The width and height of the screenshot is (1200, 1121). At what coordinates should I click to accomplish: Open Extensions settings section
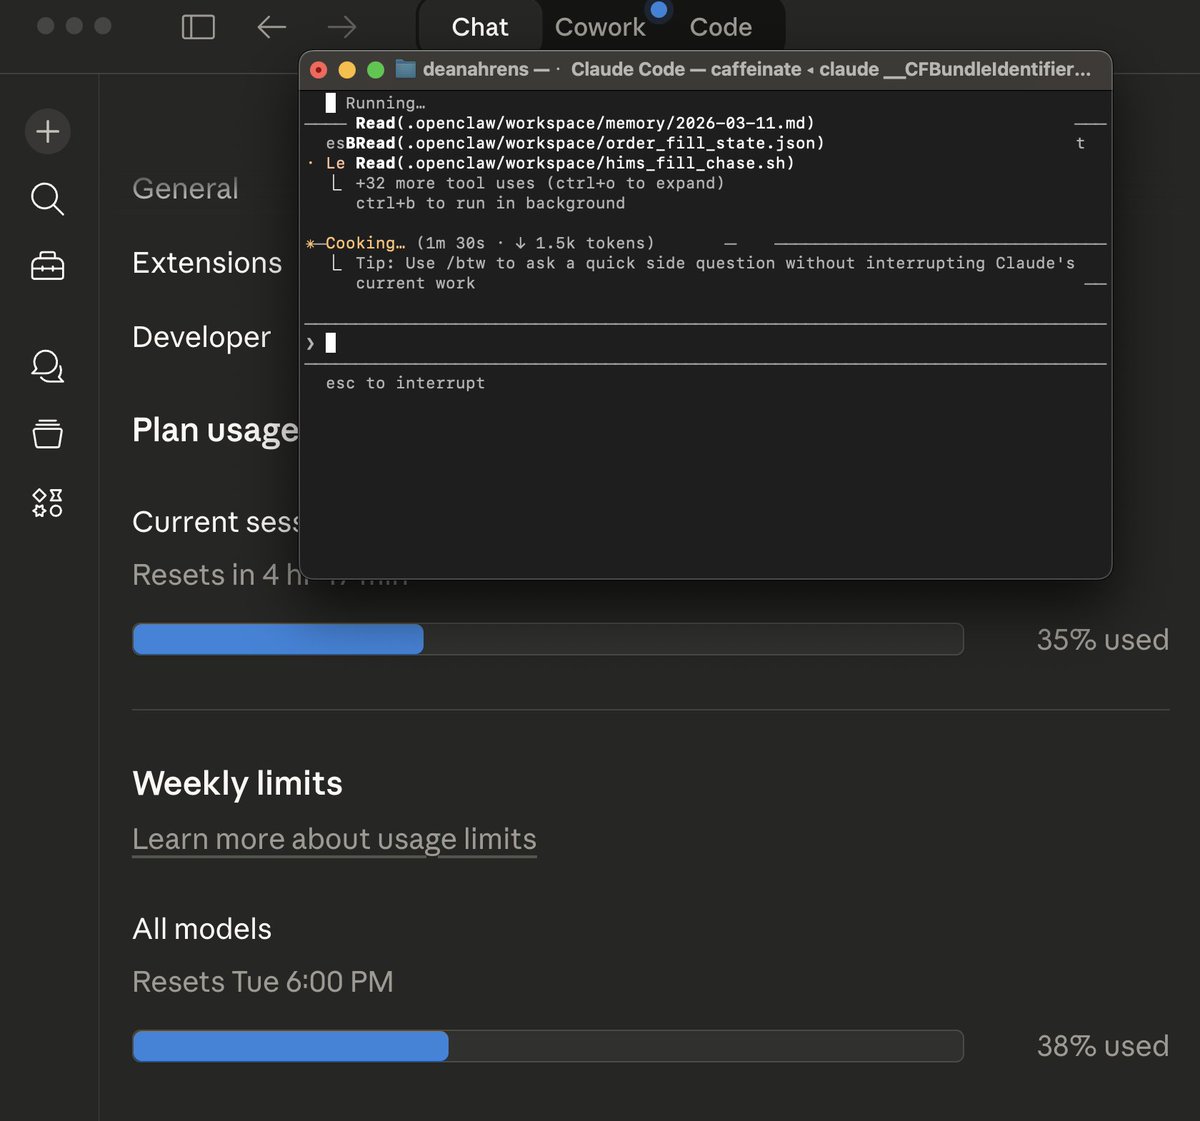pyautogui.click(x=207, y=263)
